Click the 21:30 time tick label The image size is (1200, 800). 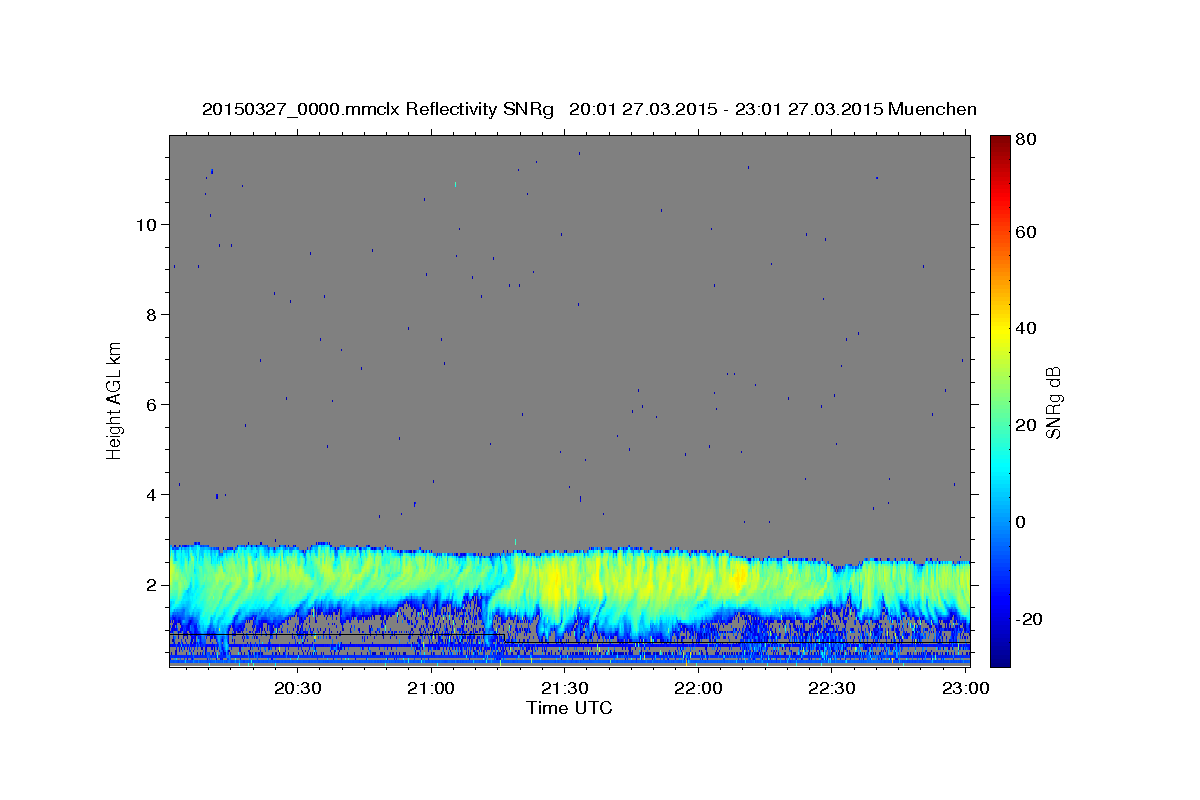click(x=566, y=689)
